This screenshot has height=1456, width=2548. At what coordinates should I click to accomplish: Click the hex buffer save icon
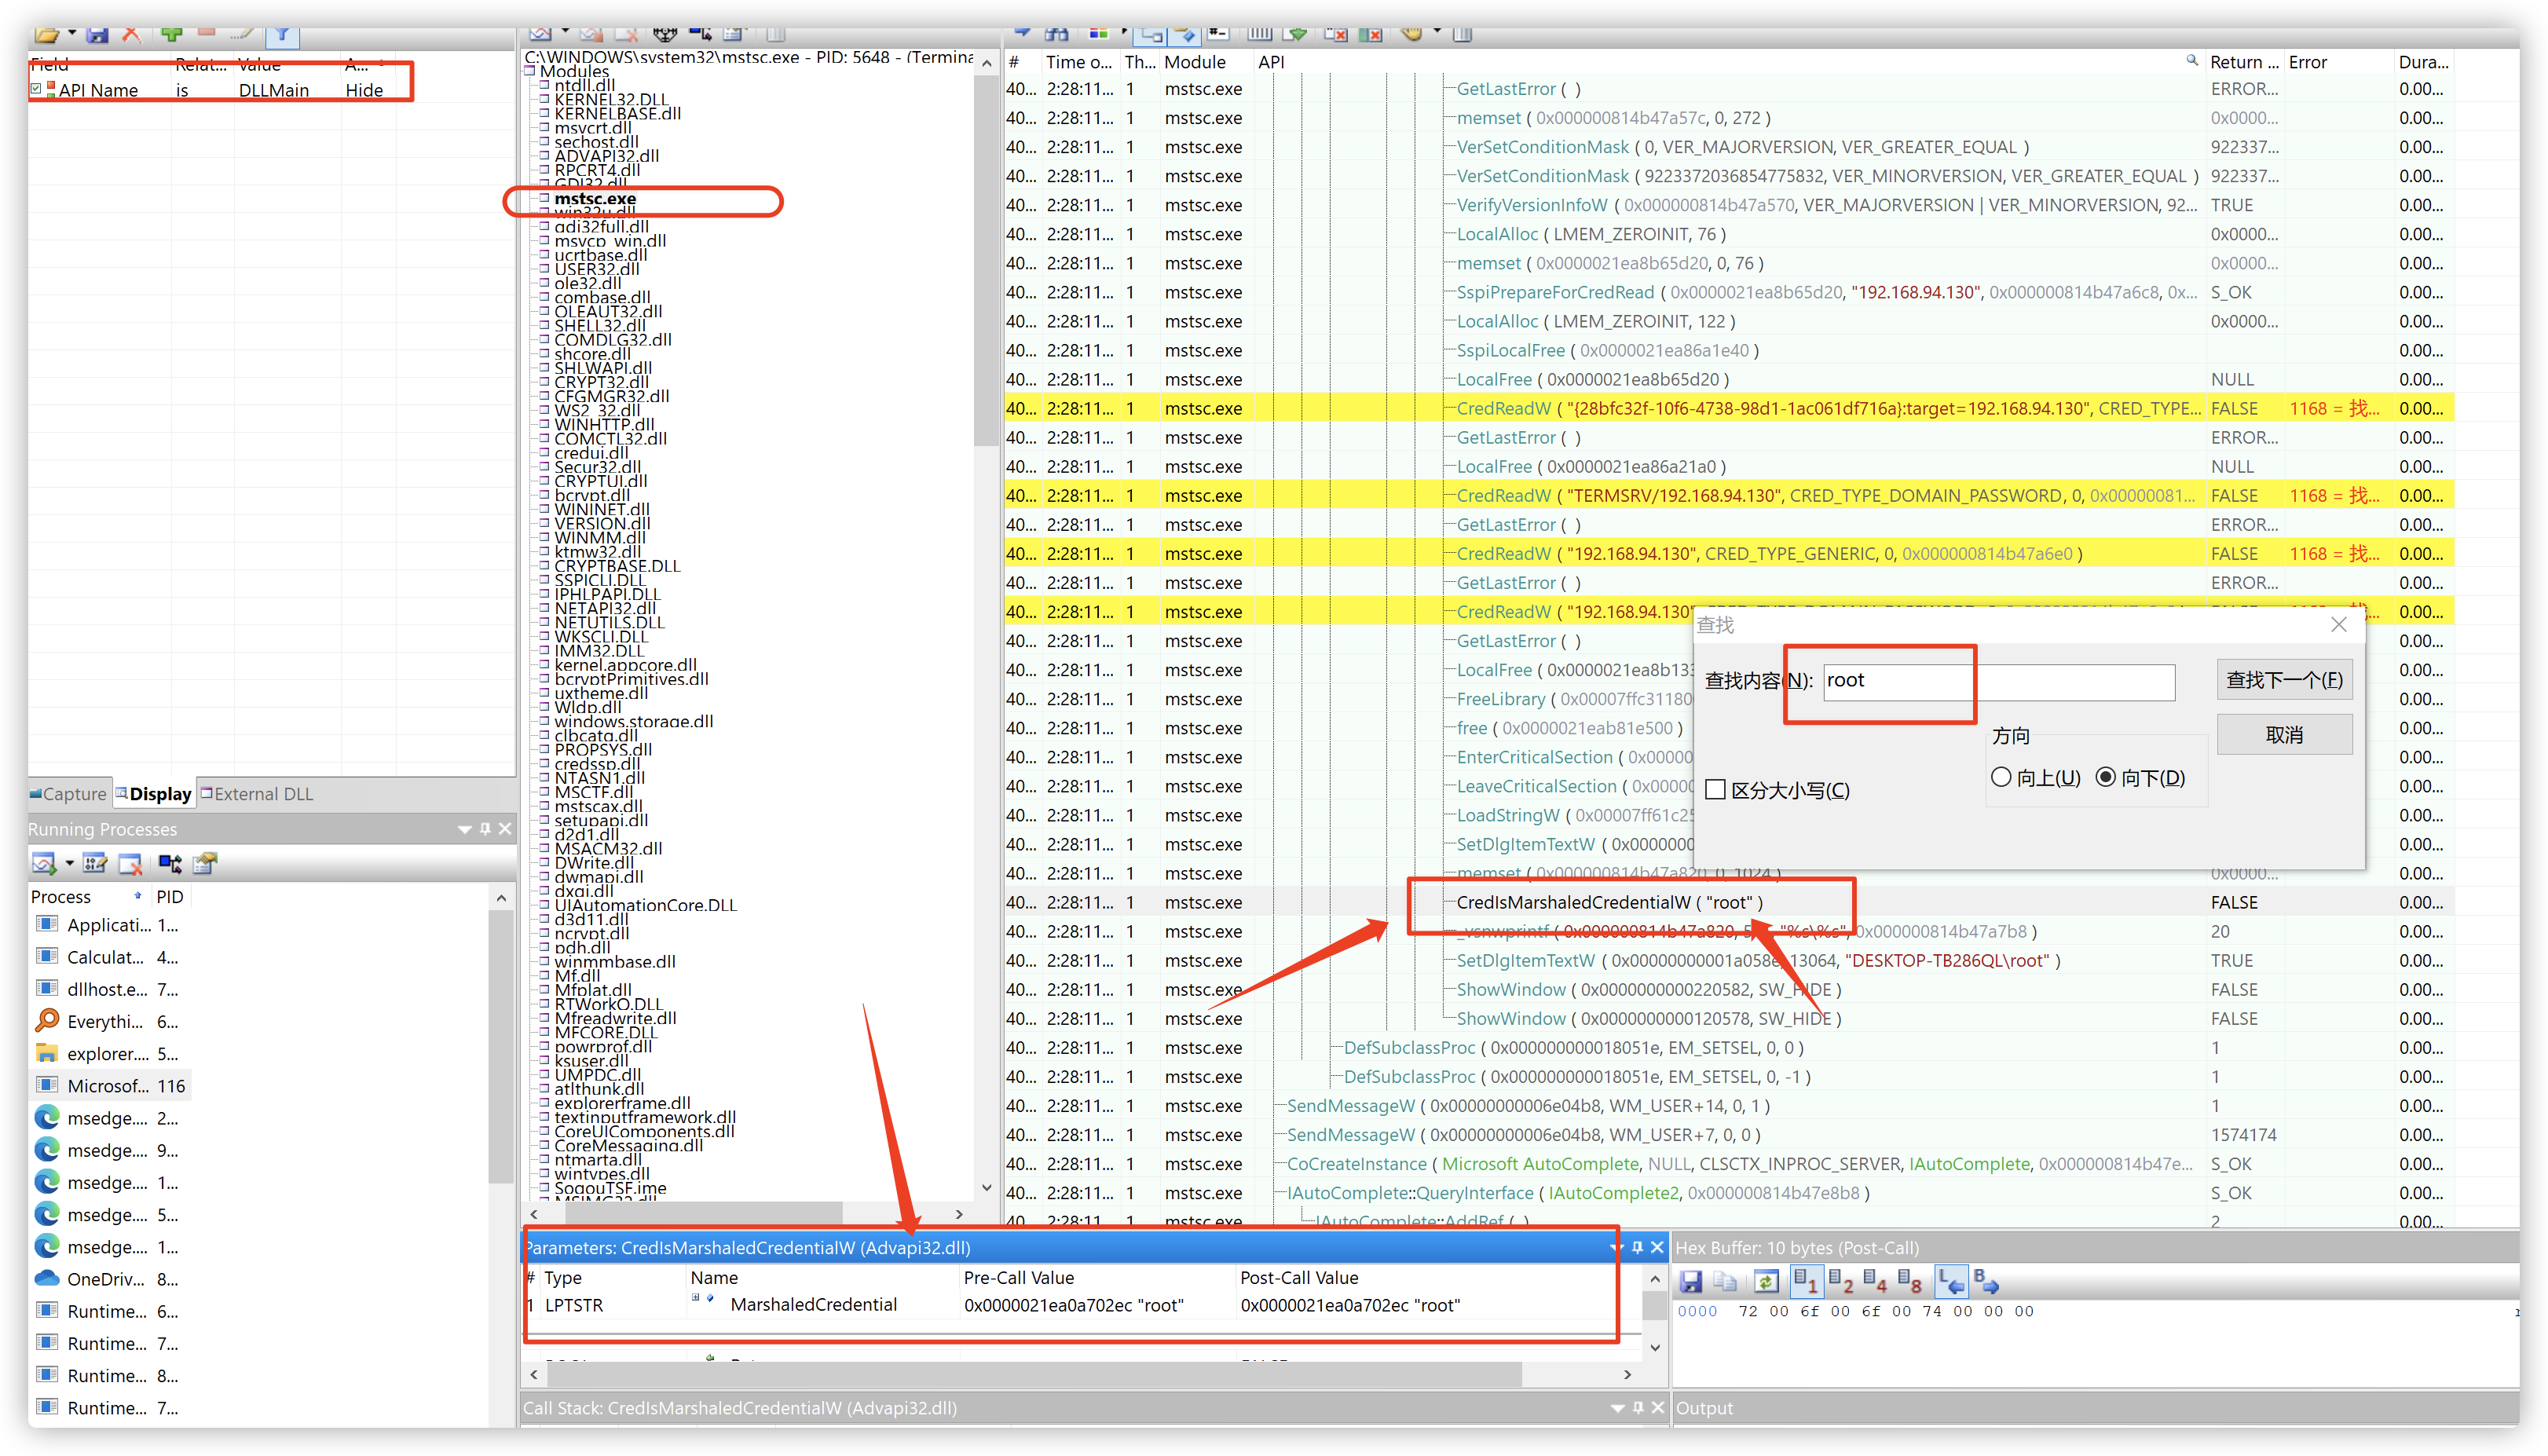pyautogui.click(x=1691, y=1282)
